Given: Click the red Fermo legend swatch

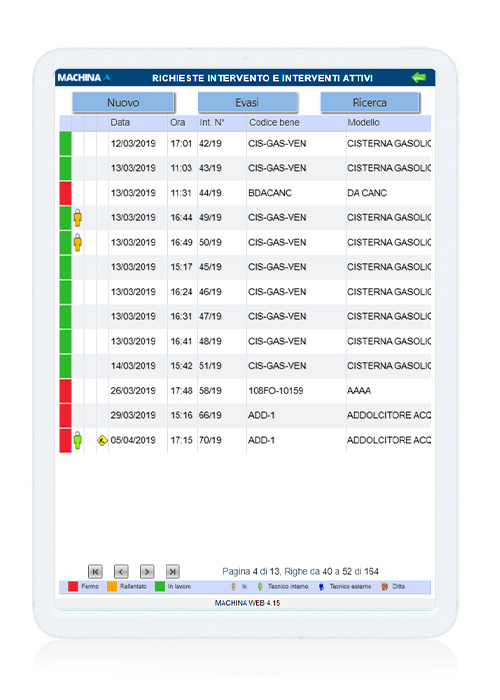Looking at the screenshot, I should point(73,586).
